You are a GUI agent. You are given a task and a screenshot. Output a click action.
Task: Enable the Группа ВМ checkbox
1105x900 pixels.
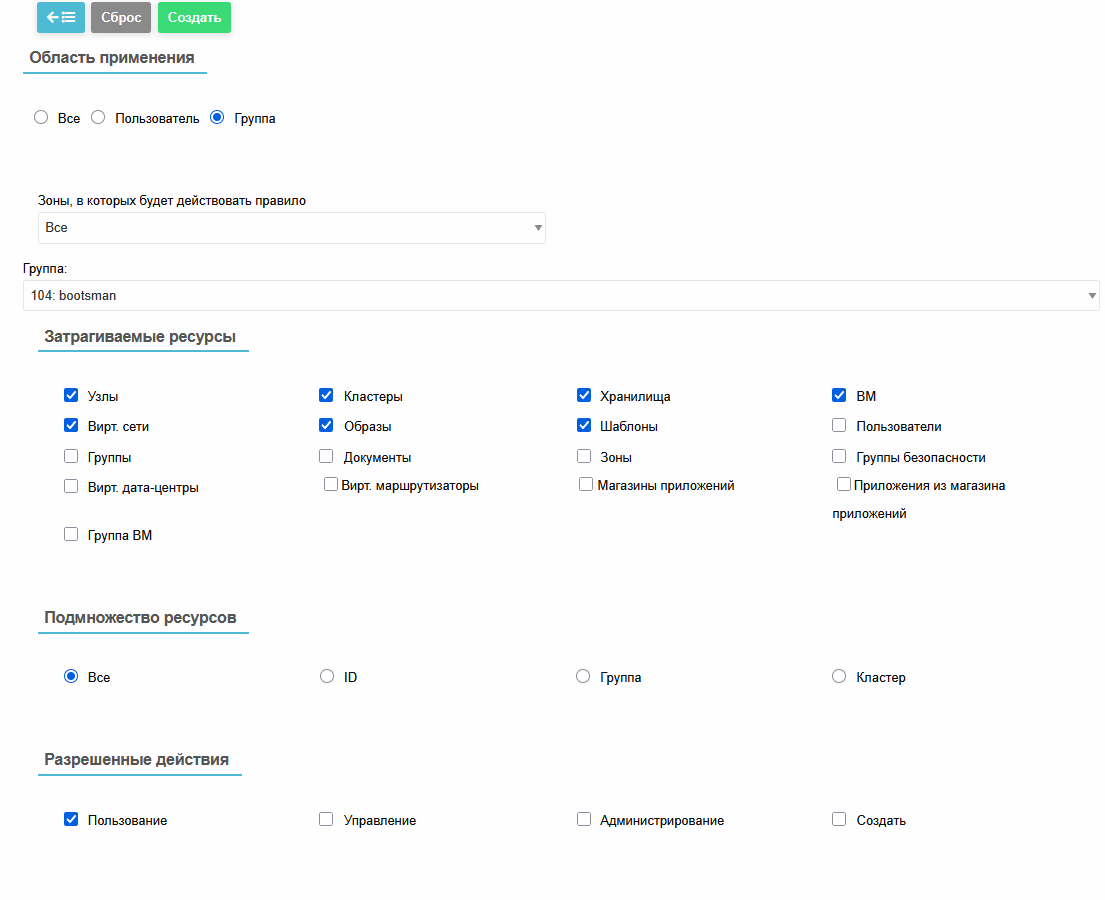pyautogui.click(x=71, y=534)
